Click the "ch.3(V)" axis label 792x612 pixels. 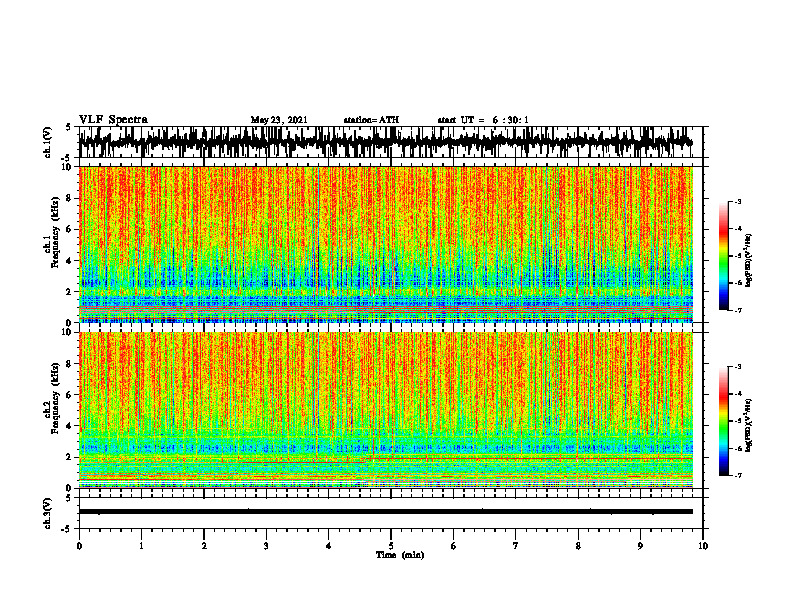click(x=48, y=513)
